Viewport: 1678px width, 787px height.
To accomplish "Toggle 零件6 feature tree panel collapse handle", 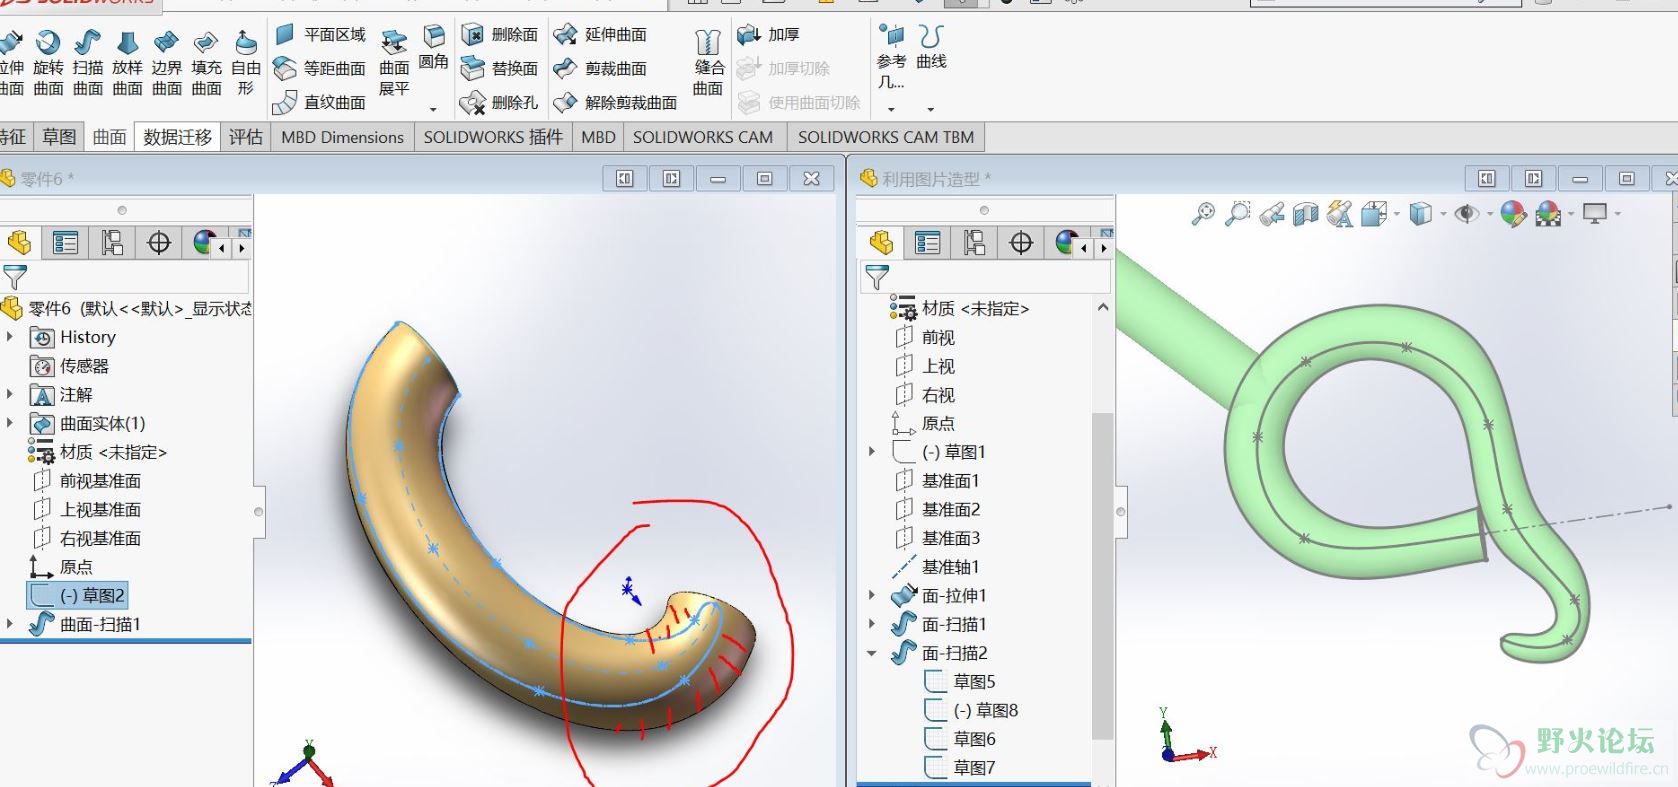I will point(259,512).
